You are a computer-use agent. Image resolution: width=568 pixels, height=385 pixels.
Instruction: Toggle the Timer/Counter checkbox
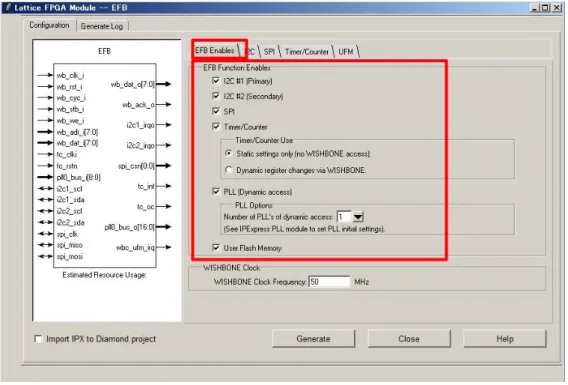[x=216, y=126]
